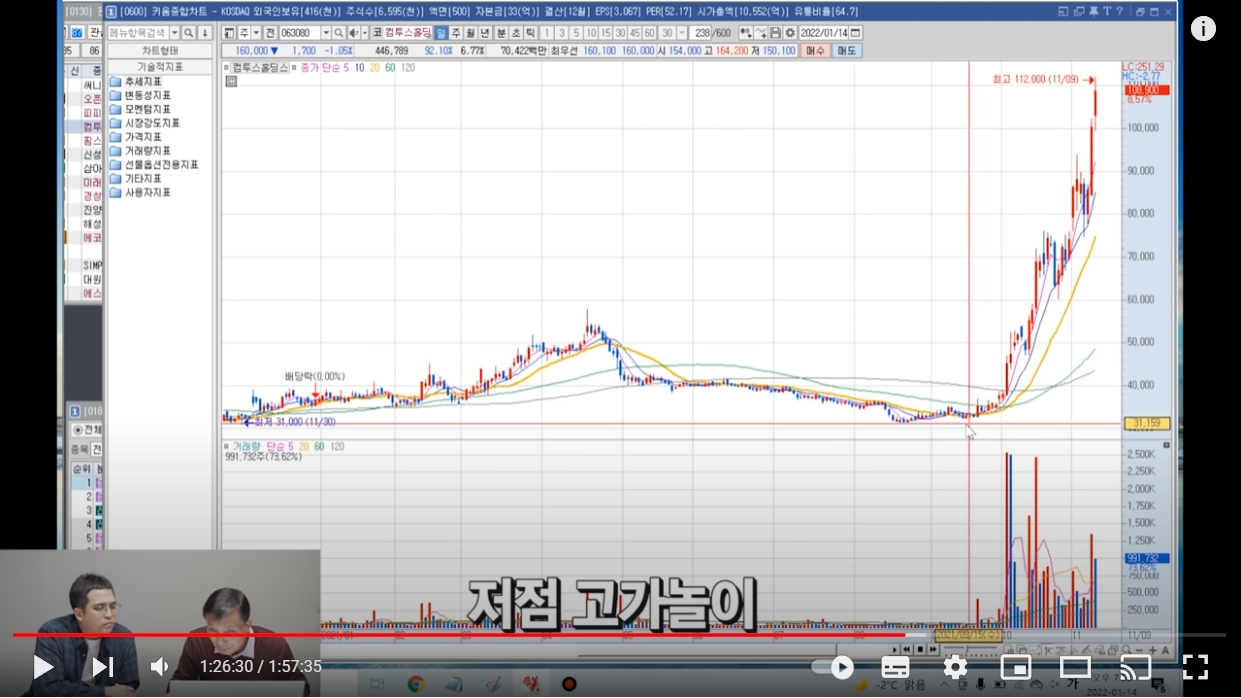Open the menu search dropdown arrow

(x=174, y=33)
